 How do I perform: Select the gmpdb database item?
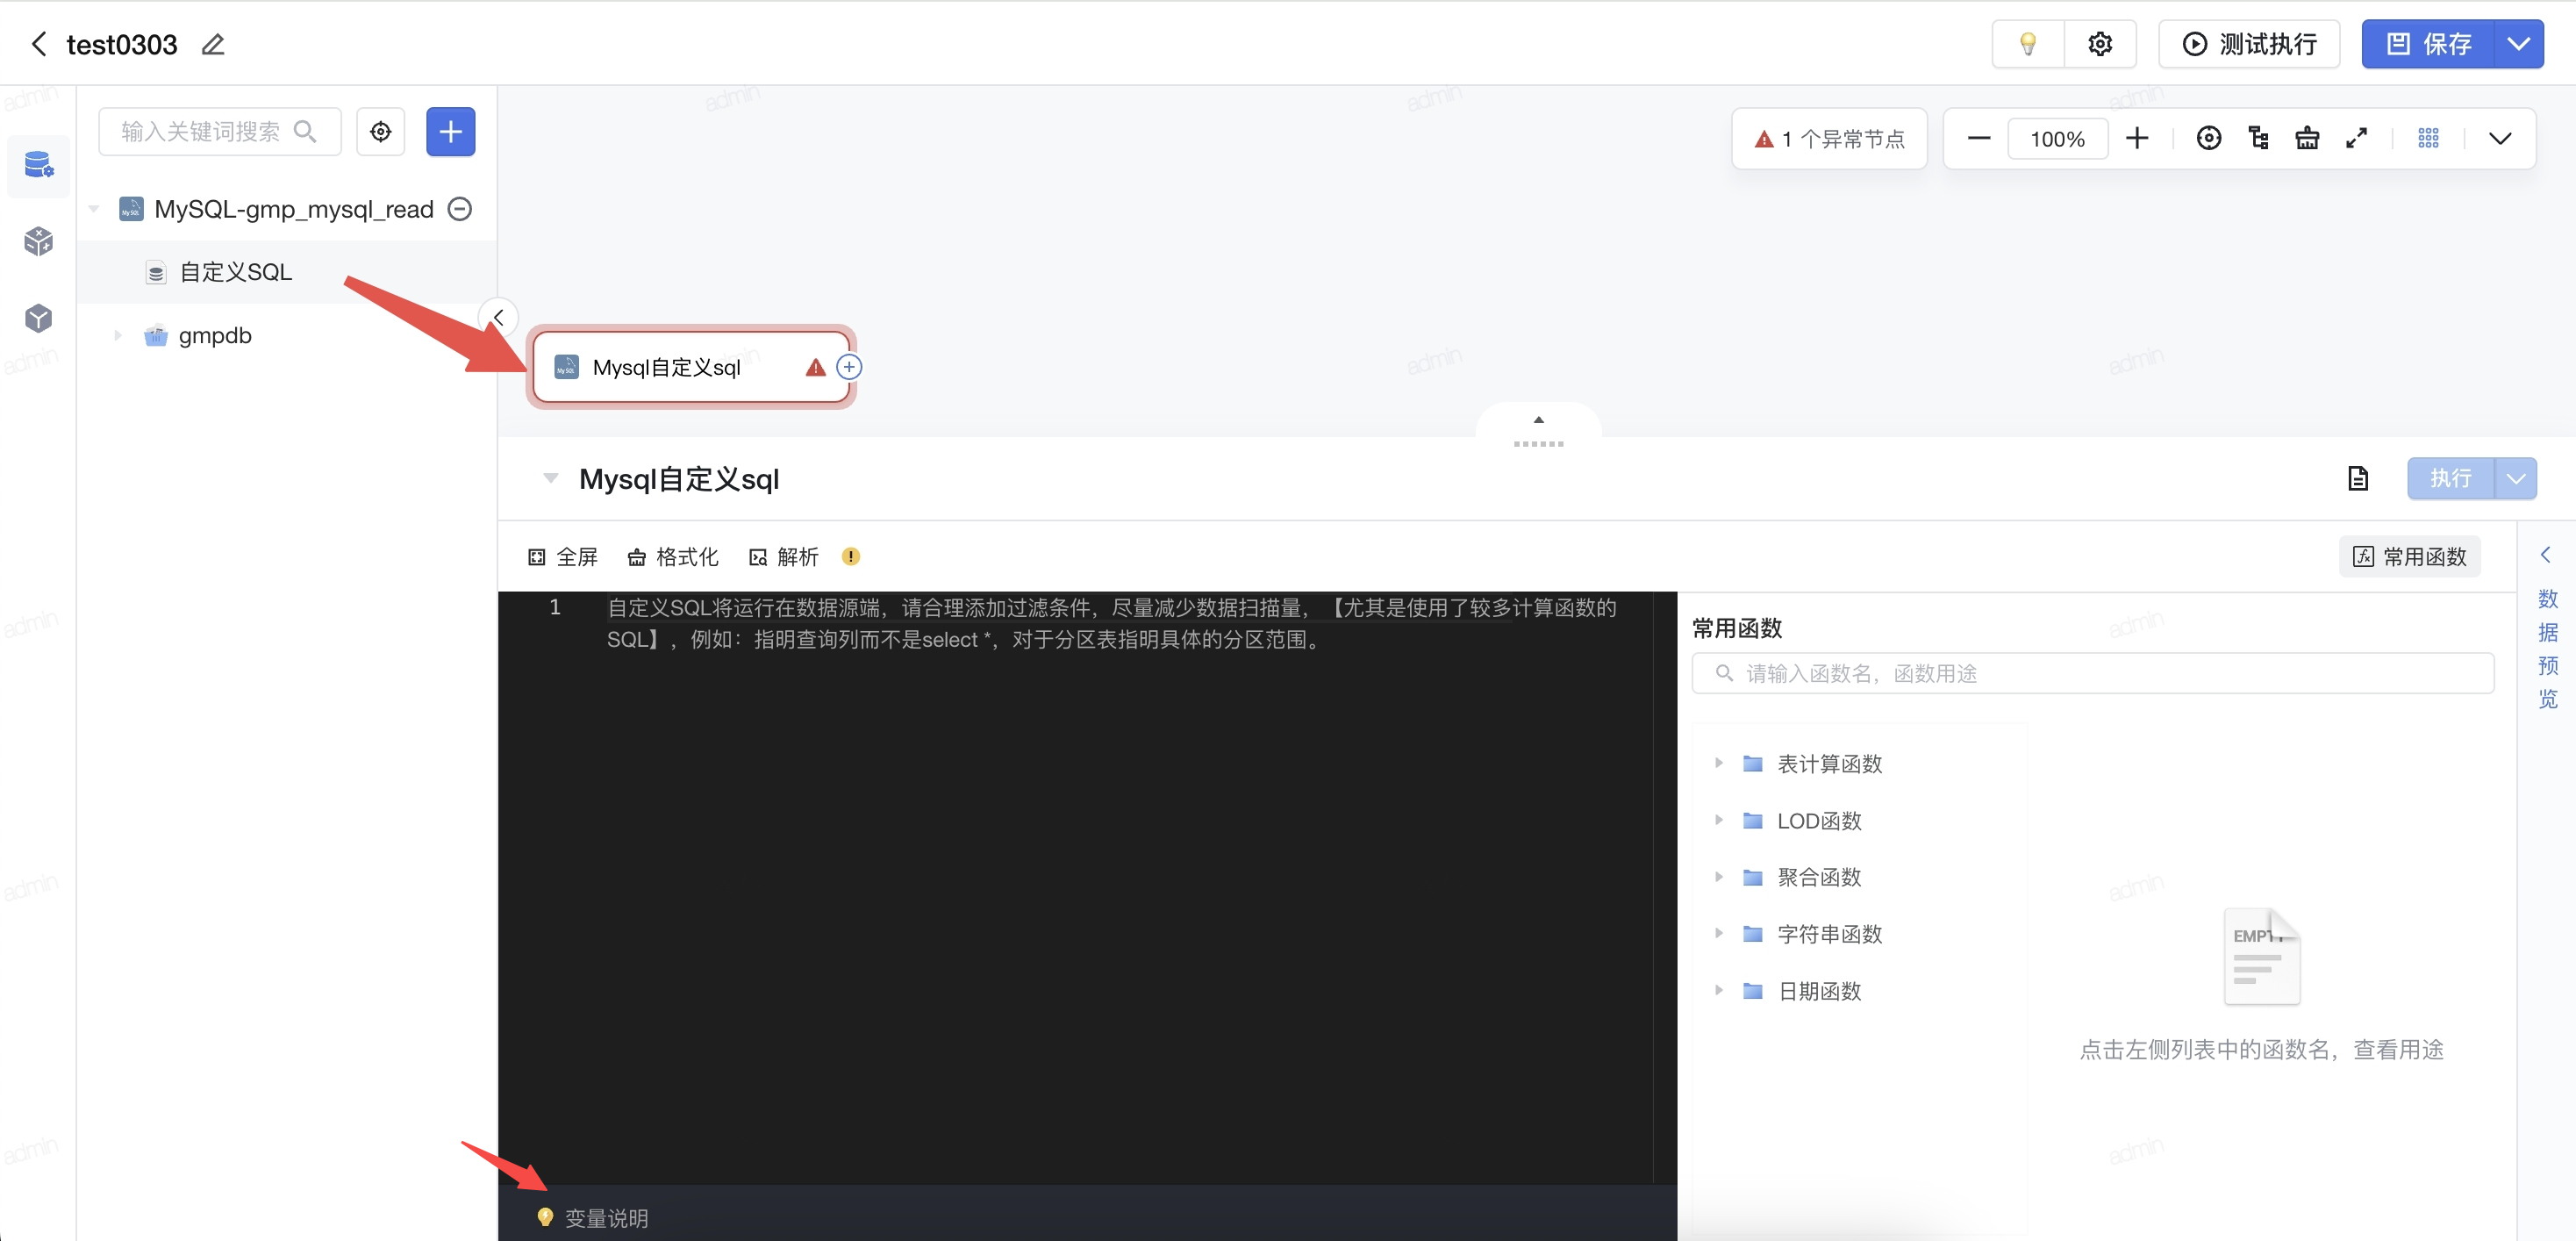point(215,335)
